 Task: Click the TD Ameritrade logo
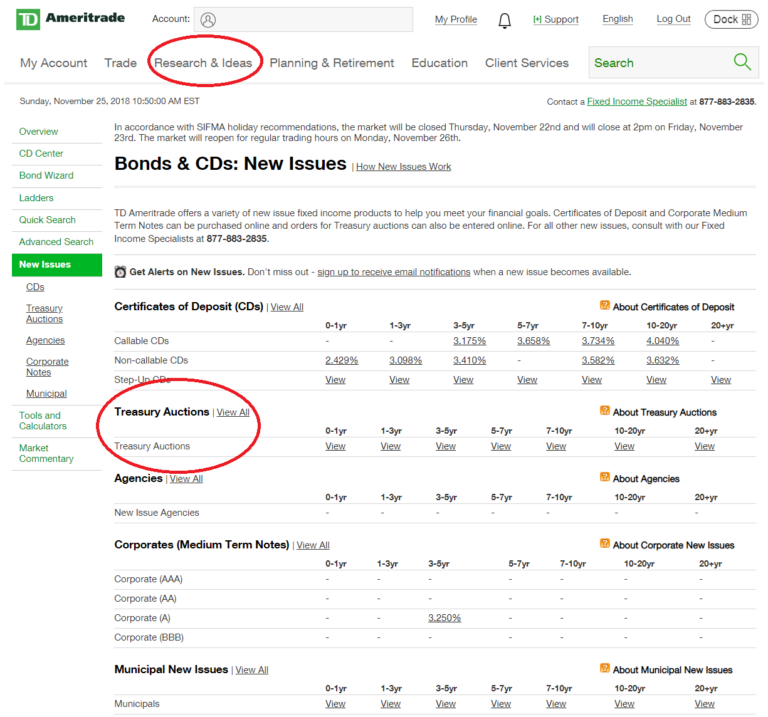[x=71, y=19]
